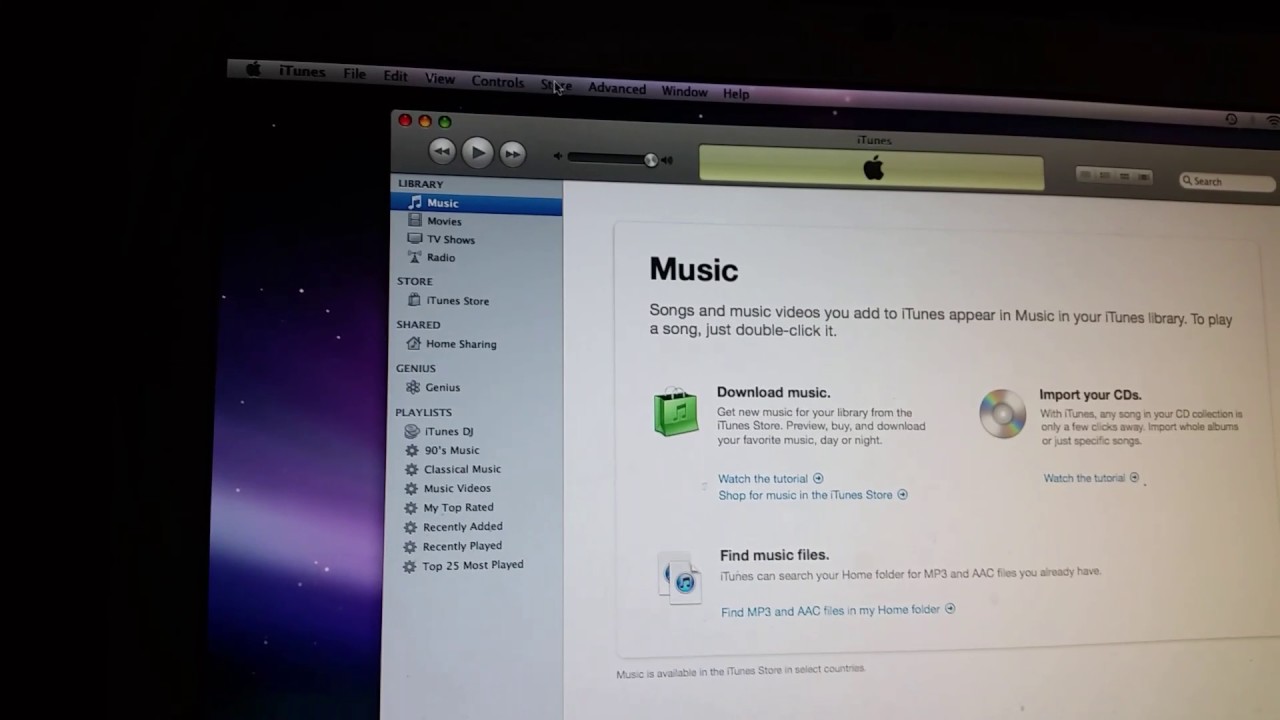Select Music in the Library sidebar
The height and width of the screenshot is (720, 1280).
pyautogui.click(x=476, y=203)
